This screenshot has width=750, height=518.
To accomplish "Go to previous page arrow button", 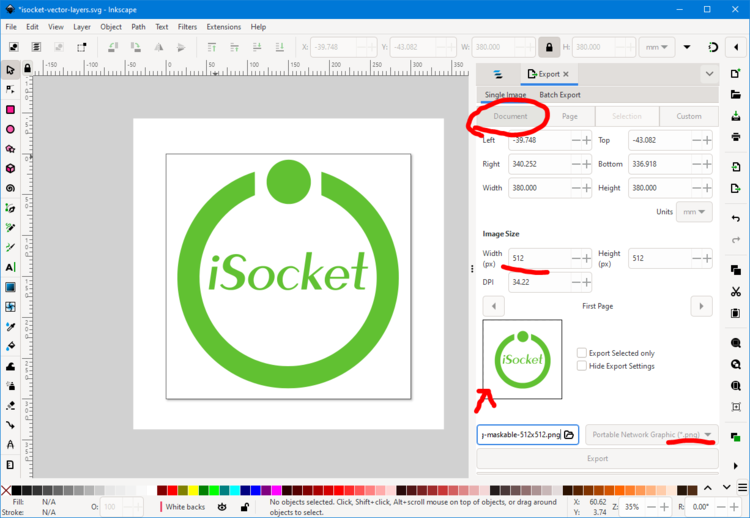I will tap(494, 306).
